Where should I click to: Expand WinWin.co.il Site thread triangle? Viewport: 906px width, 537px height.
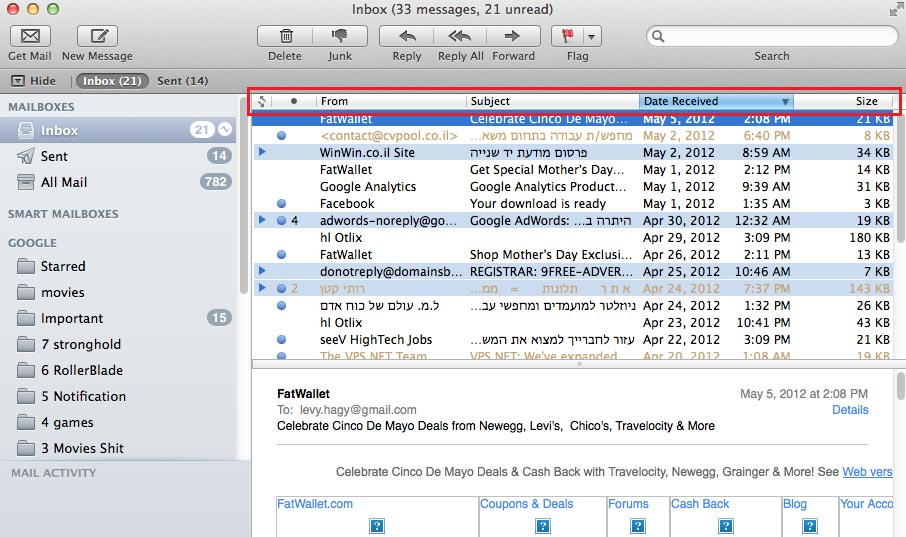[x=262, y=152]
